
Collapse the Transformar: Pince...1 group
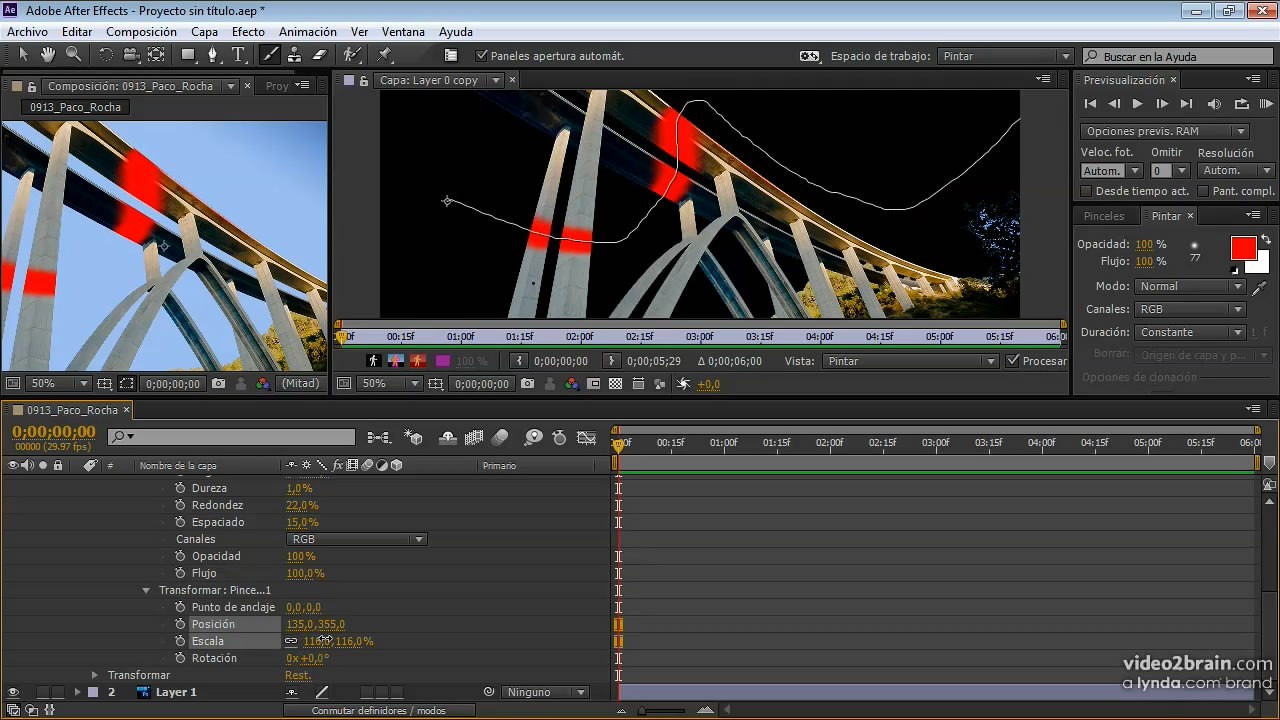click(147, 591)
